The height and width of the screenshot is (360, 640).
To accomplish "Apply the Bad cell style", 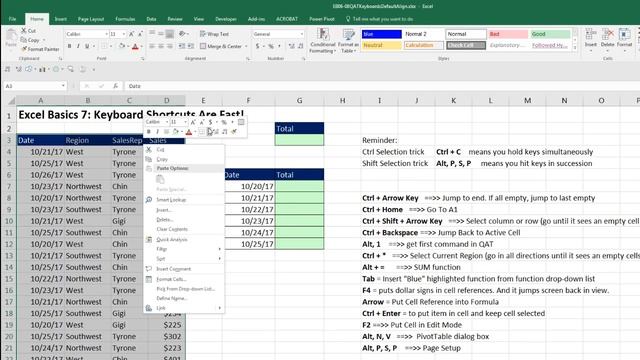I will point(508,34).
